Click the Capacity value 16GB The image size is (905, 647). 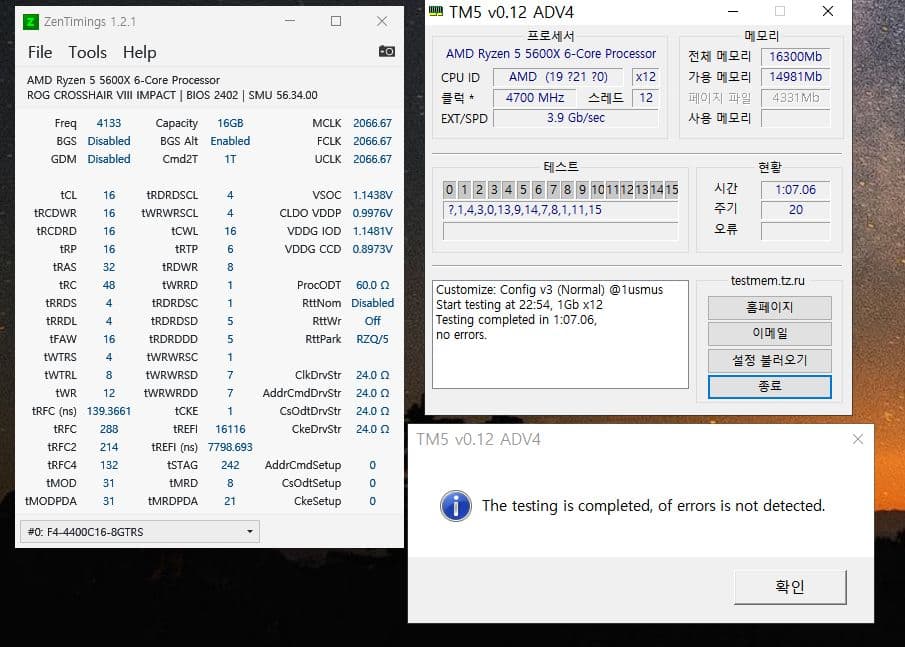[x=230, y=124]
